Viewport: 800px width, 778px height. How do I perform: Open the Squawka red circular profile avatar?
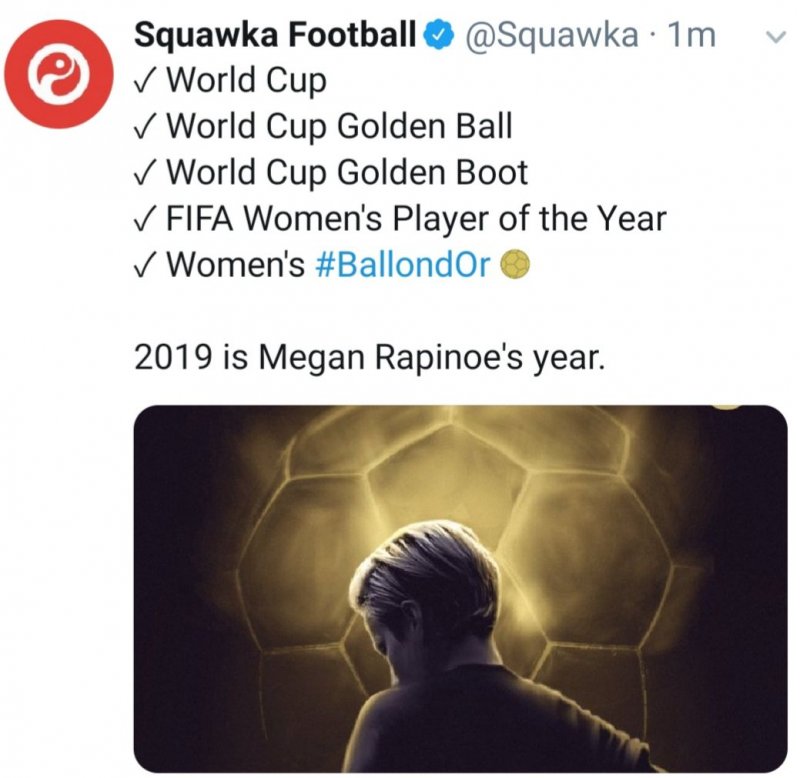click(x=59, y=74)
